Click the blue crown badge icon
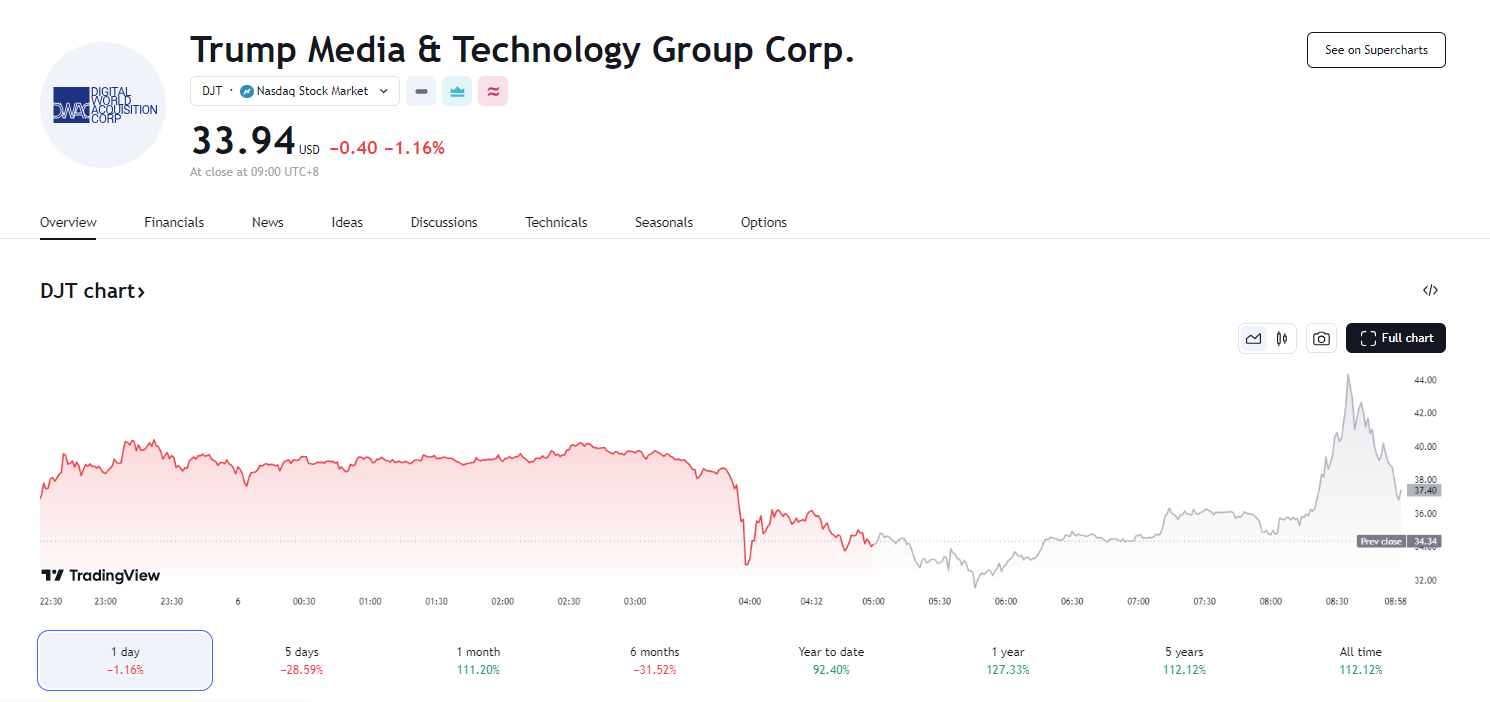 point(457,91)
